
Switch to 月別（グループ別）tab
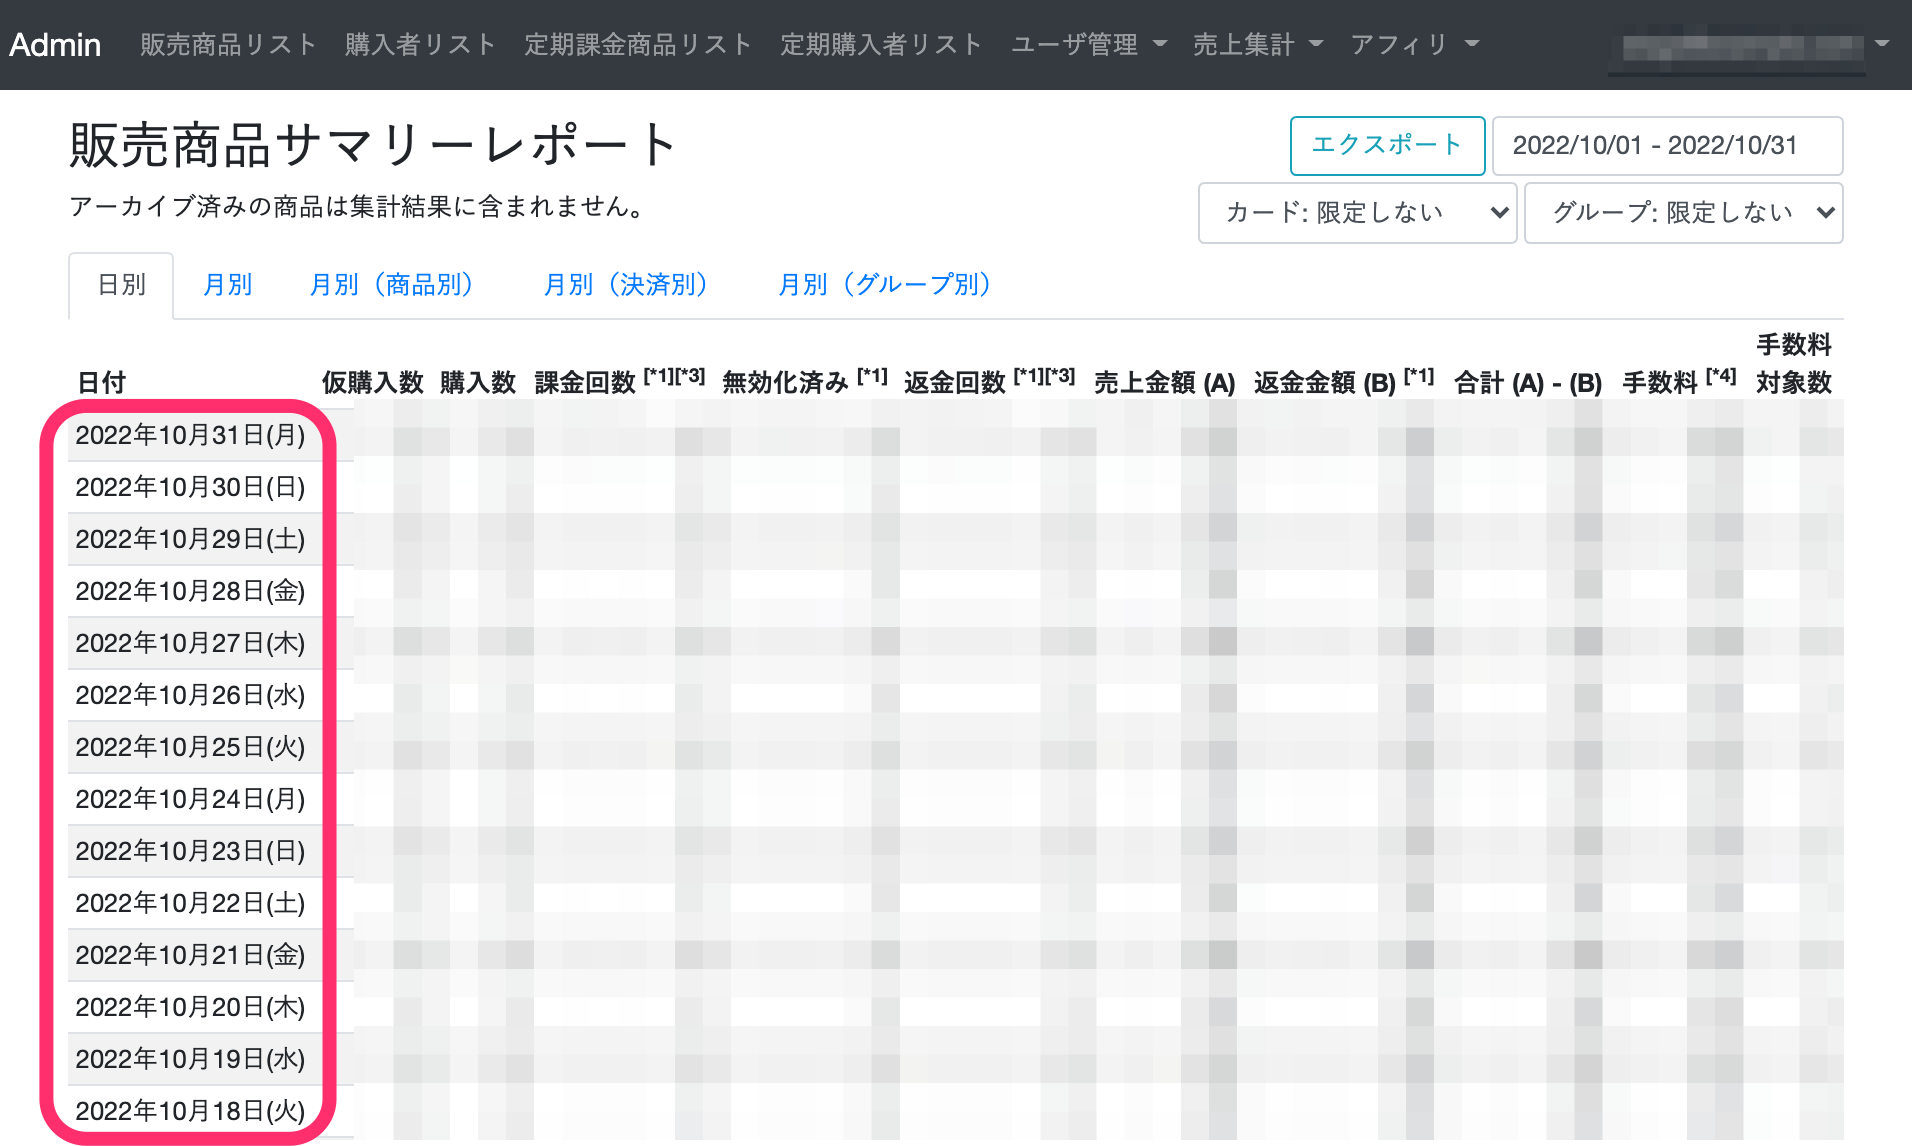(x=885, y=286)
